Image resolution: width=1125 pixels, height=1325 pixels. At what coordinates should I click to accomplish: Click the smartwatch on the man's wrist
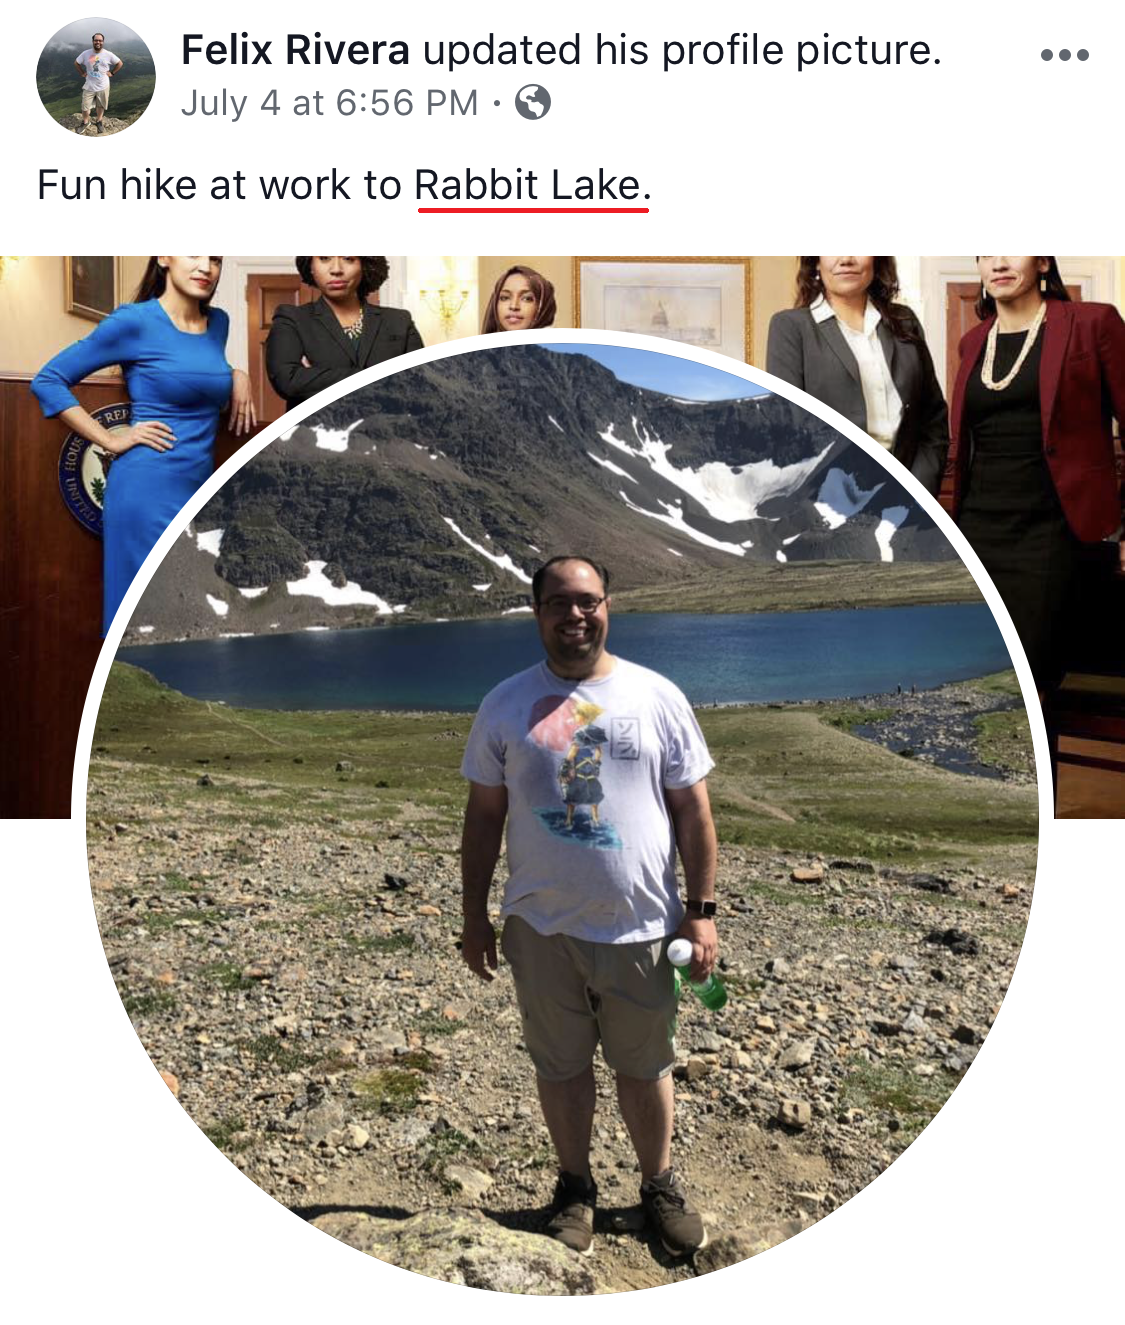coord(700,908)
